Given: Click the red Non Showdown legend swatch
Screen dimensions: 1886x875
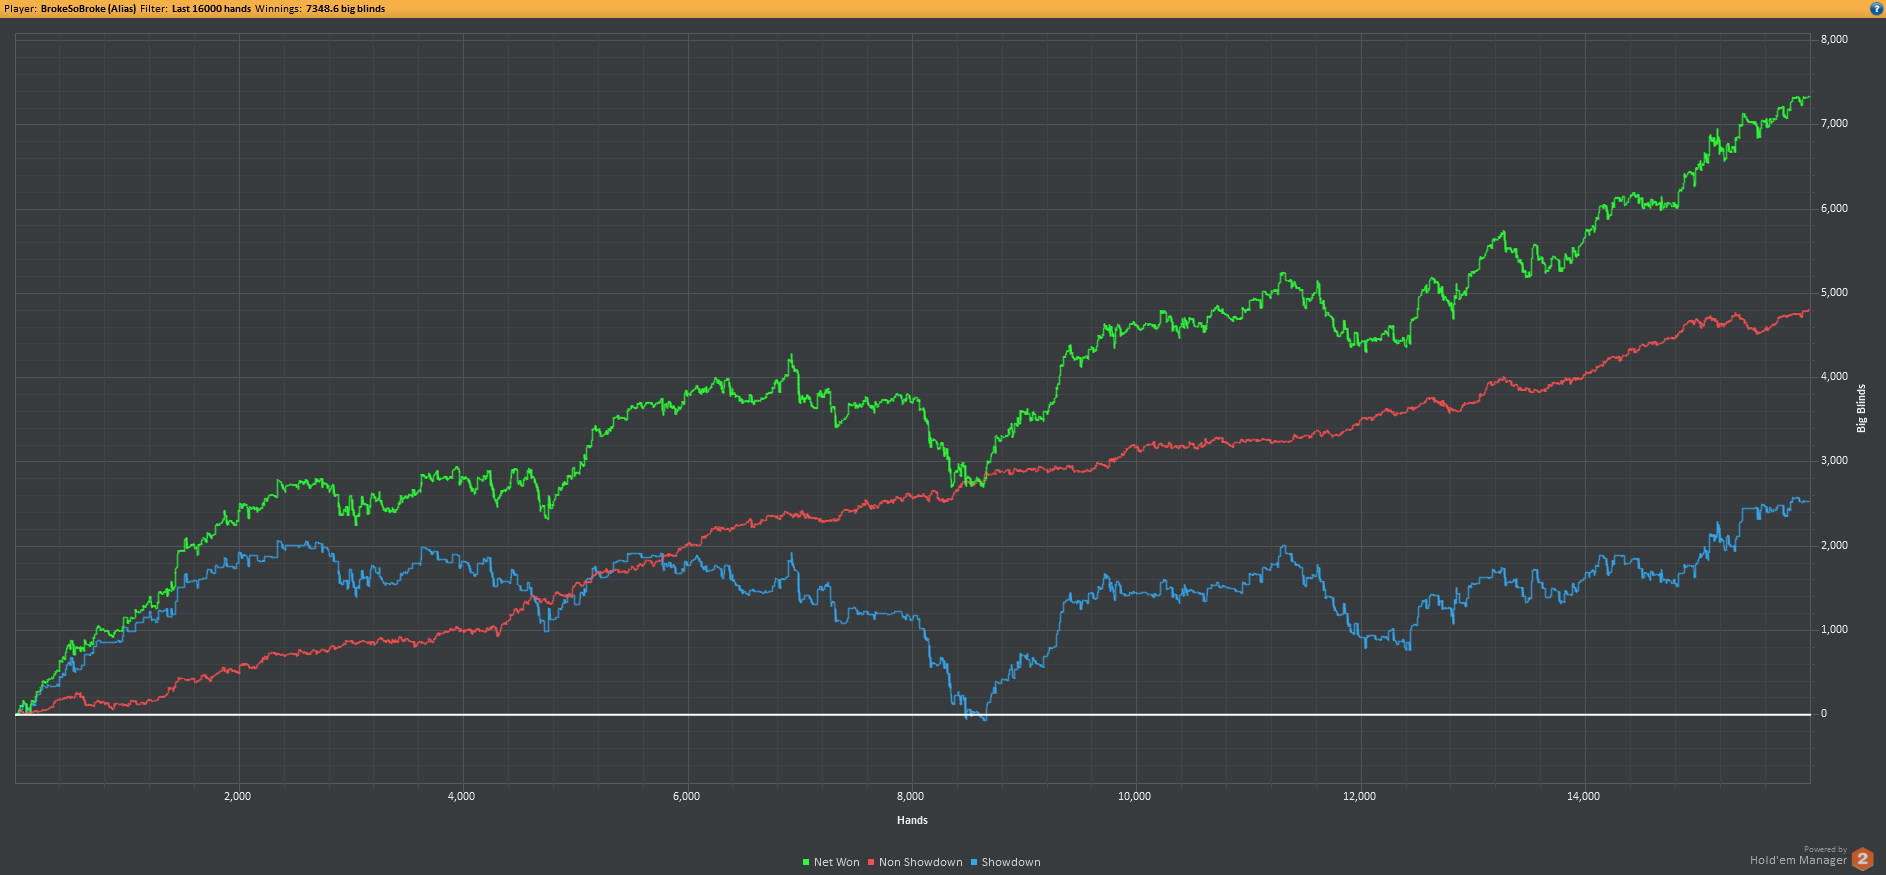Looking at the screenshot, I should (871, 862).
